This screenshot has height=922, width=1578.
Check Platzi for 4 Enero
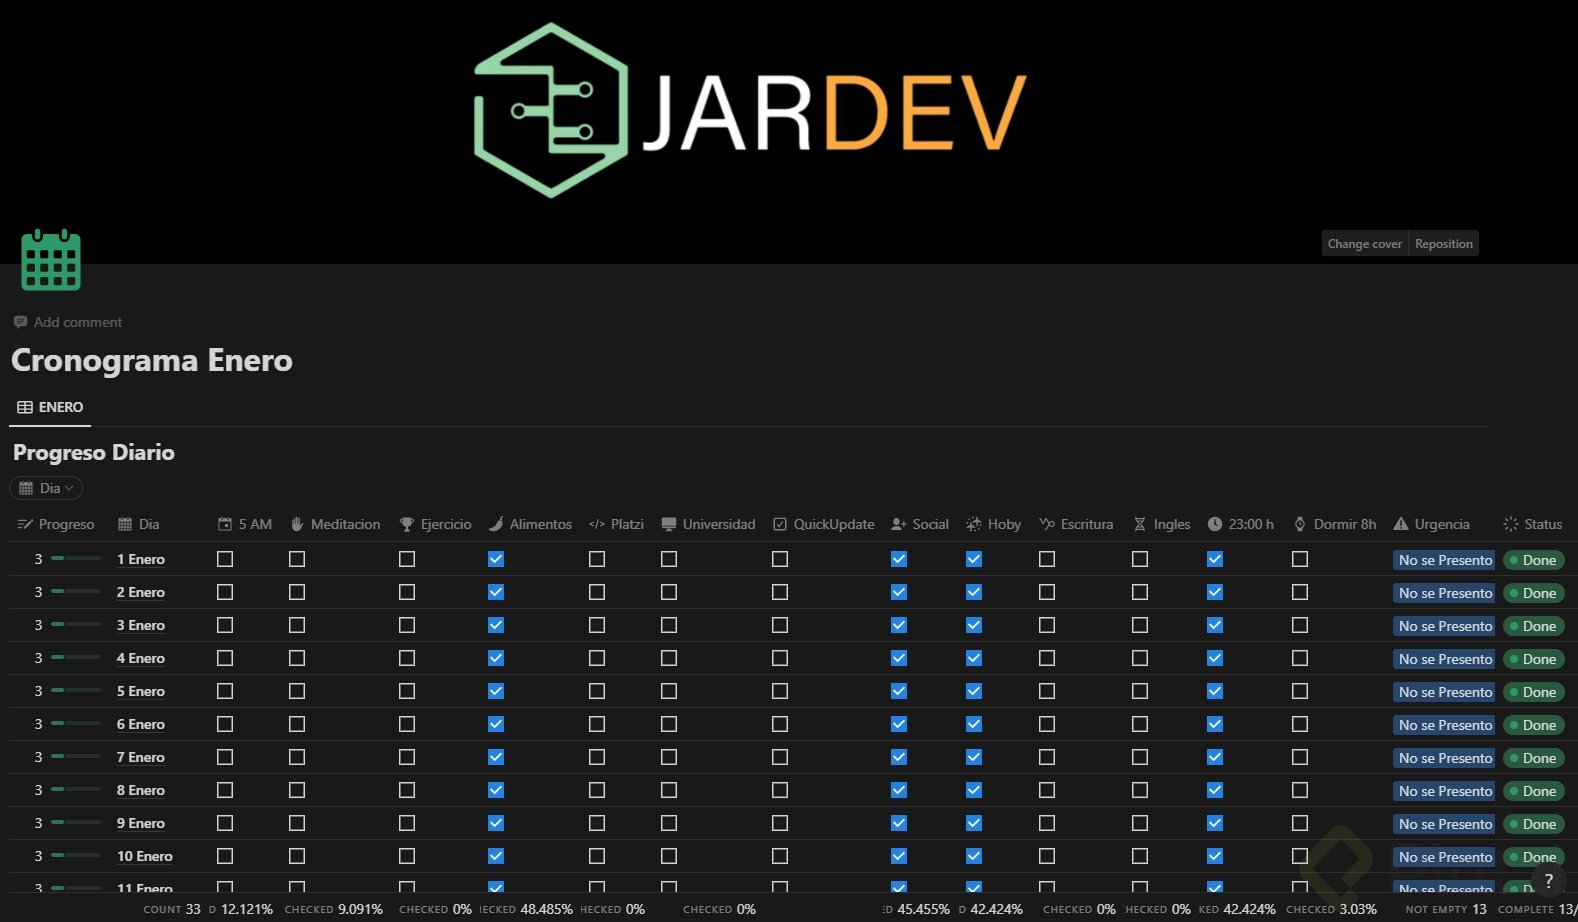point(597,658)
